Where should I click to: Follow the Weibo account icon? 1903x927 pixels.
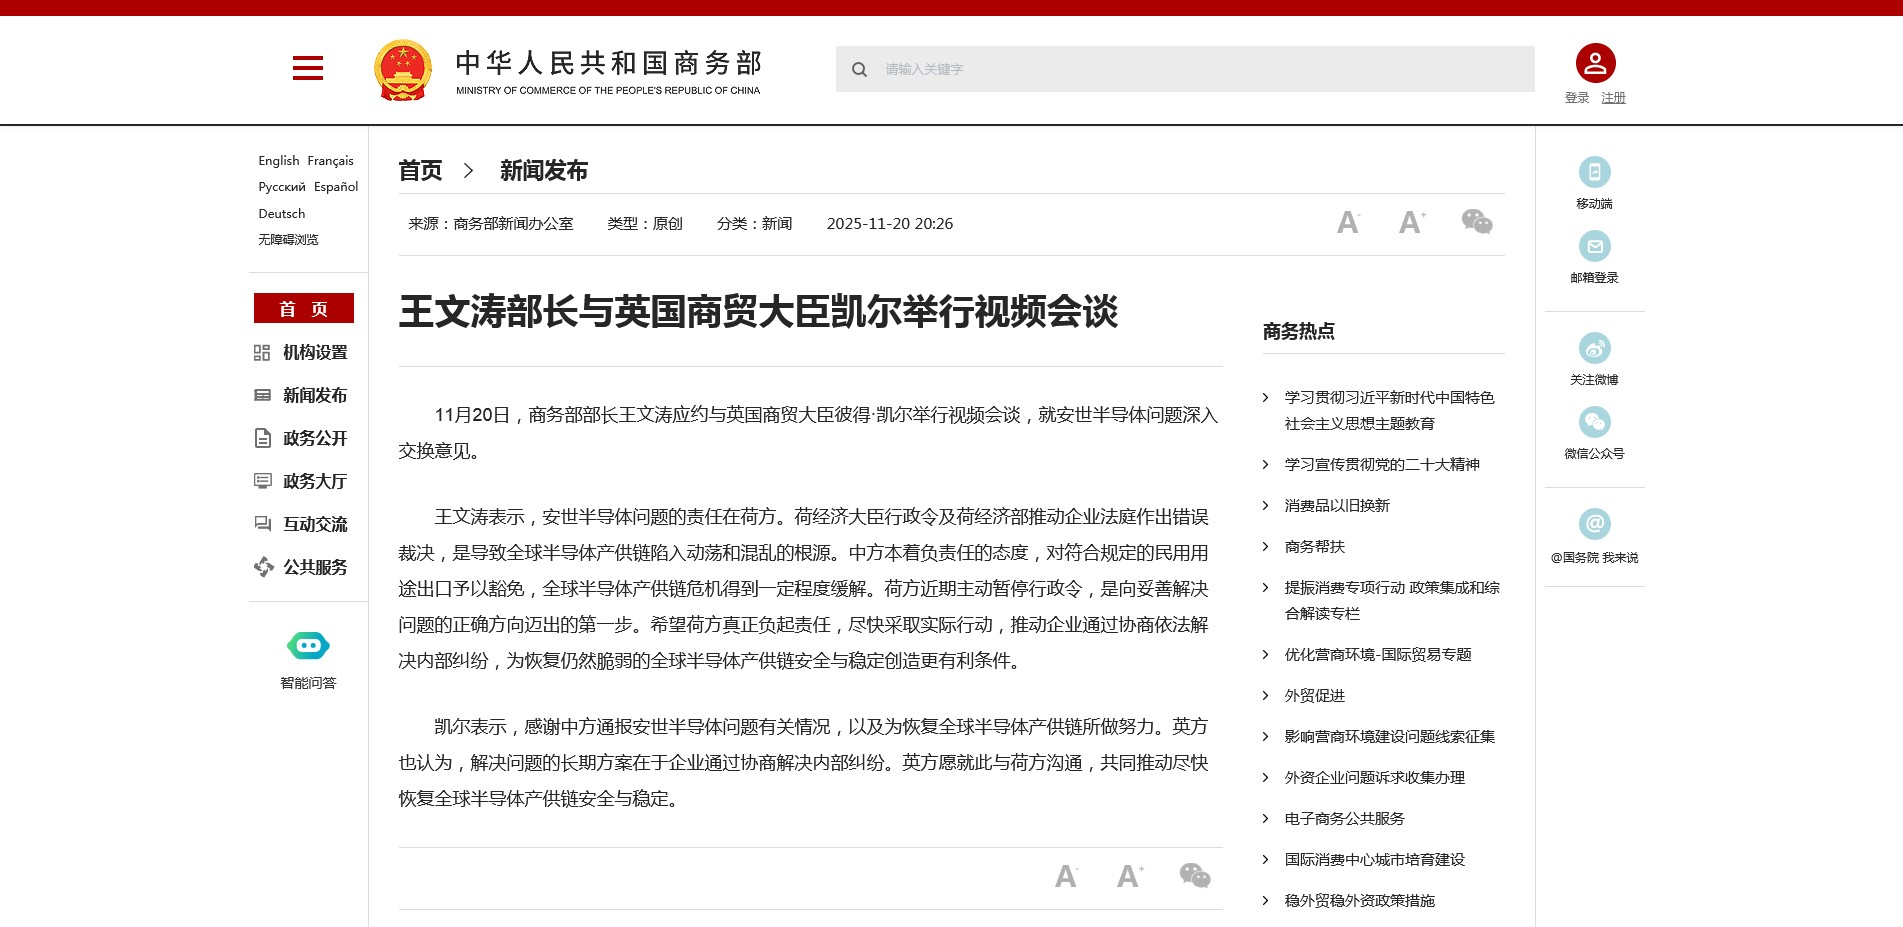tap(1594, 348)
